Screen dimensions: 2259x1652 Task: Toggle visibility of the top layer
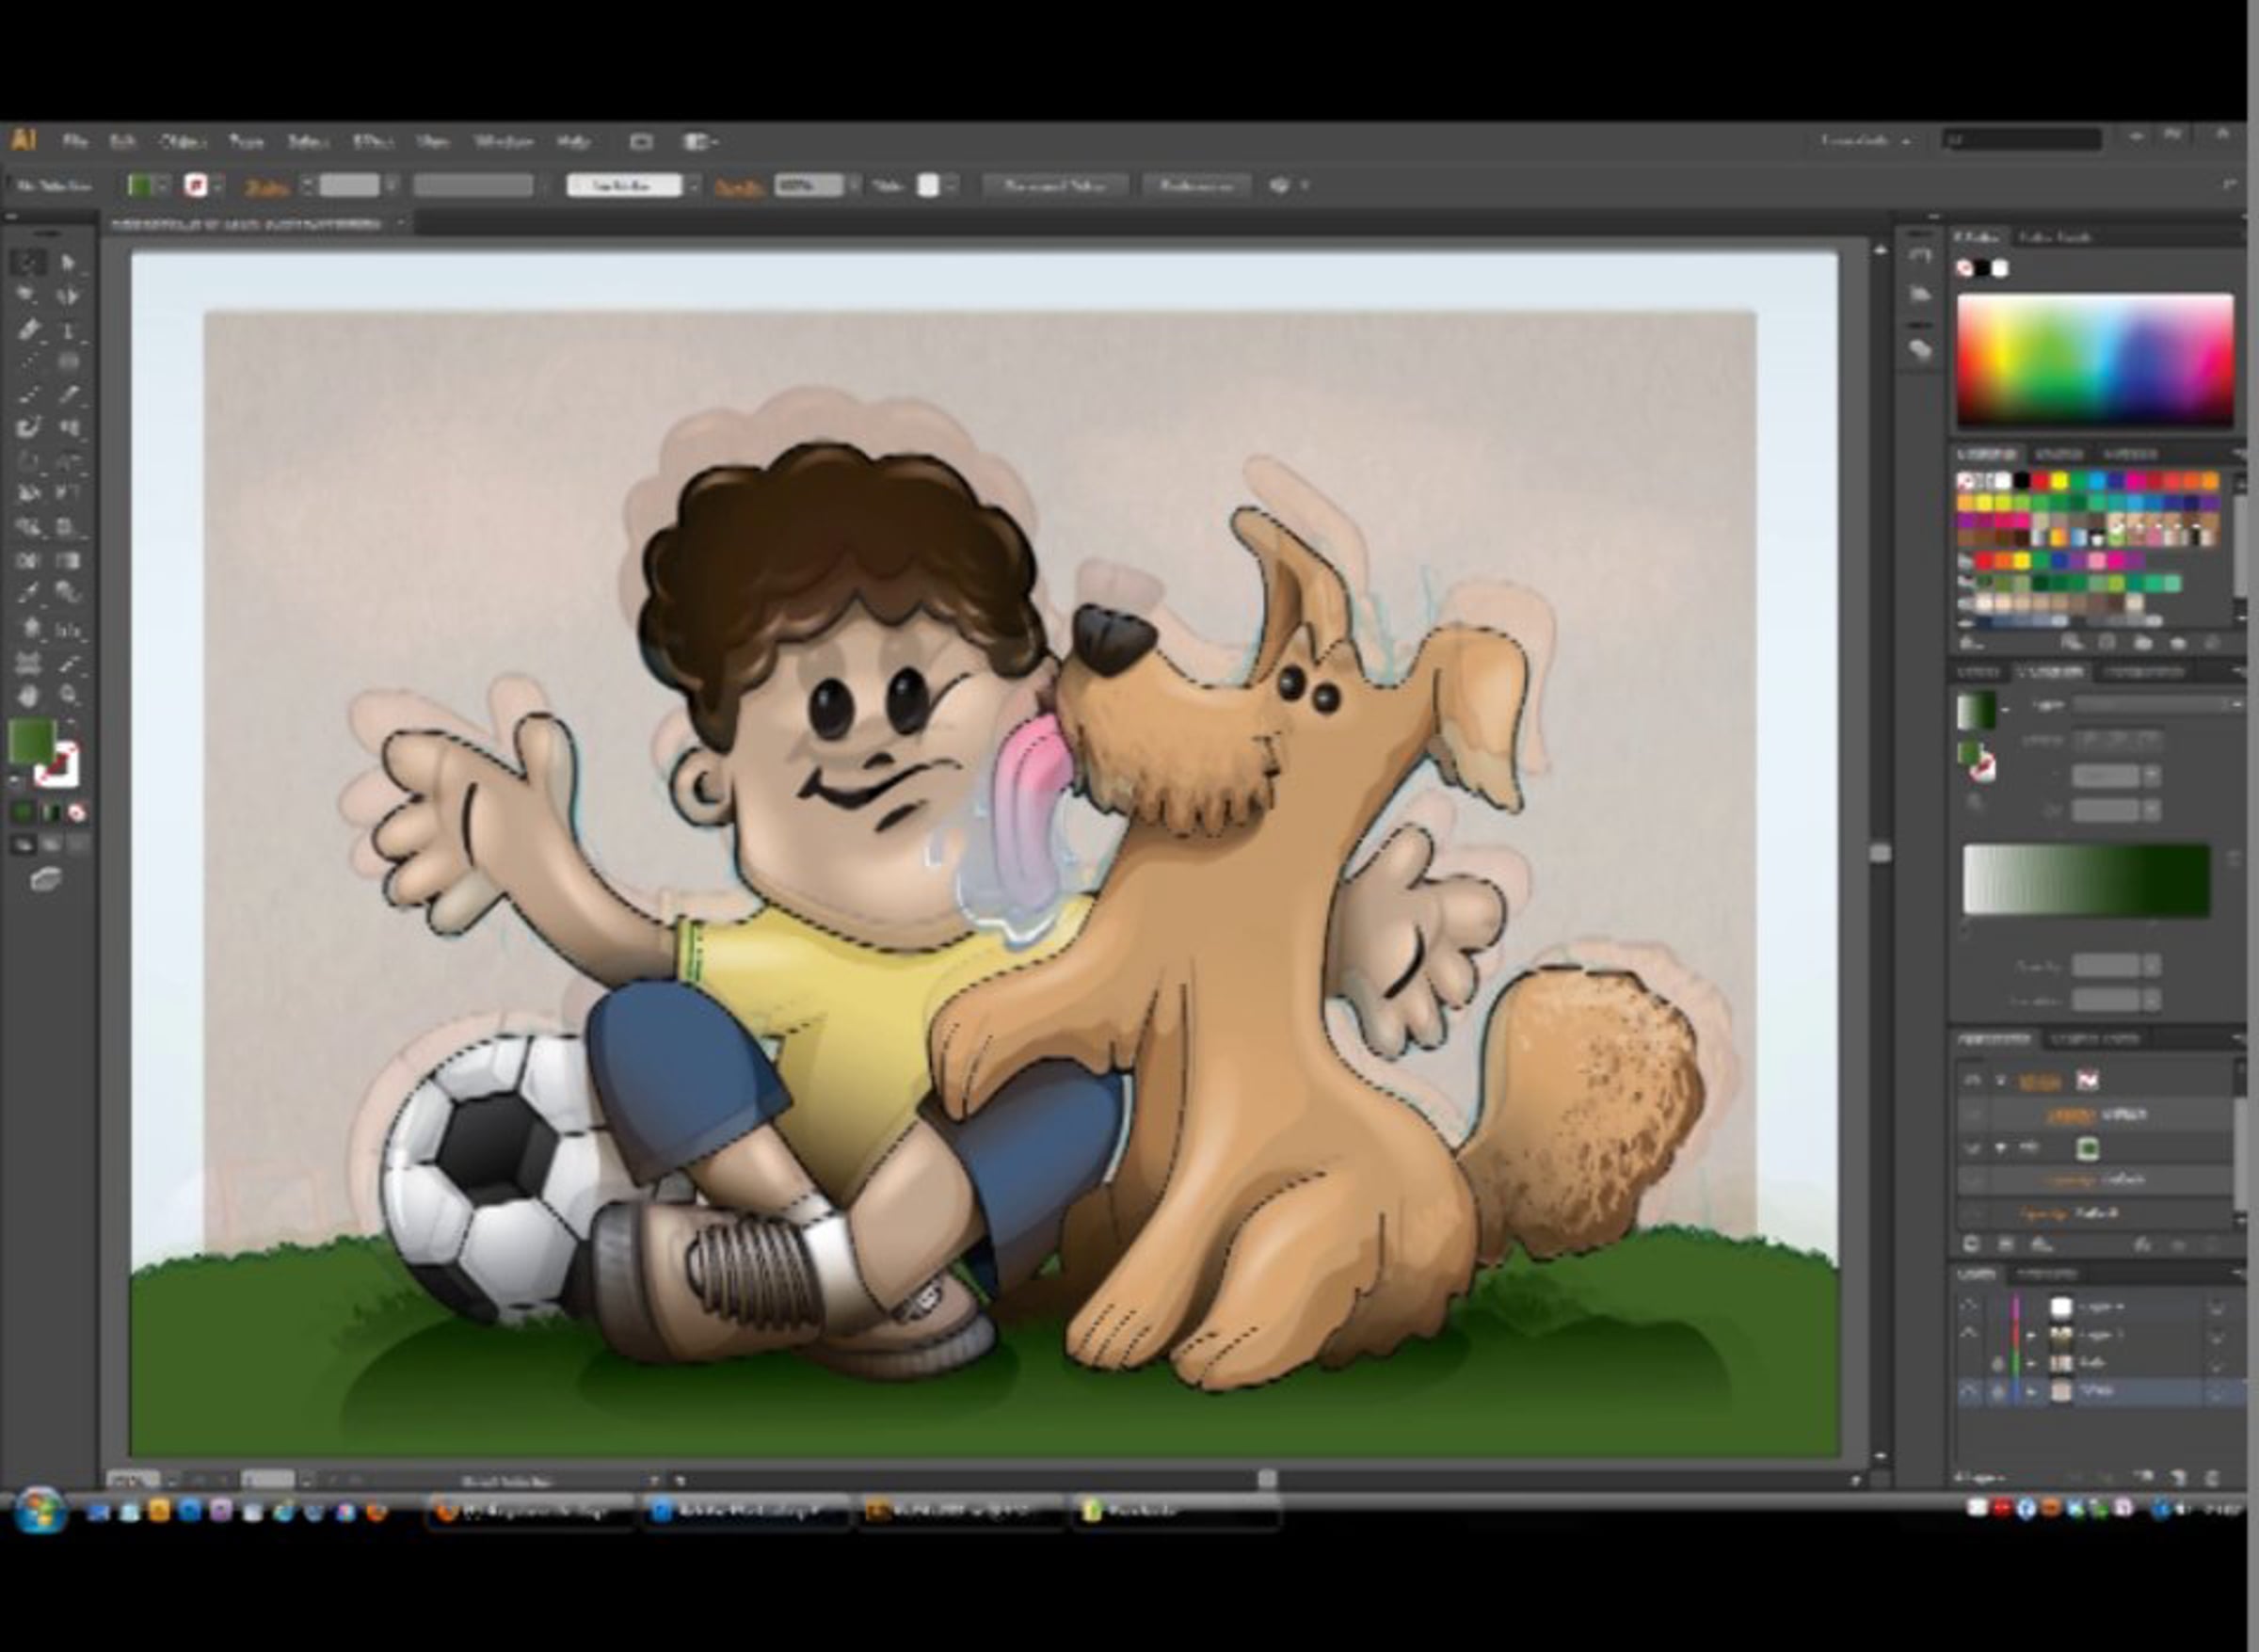[1969, 1306]
